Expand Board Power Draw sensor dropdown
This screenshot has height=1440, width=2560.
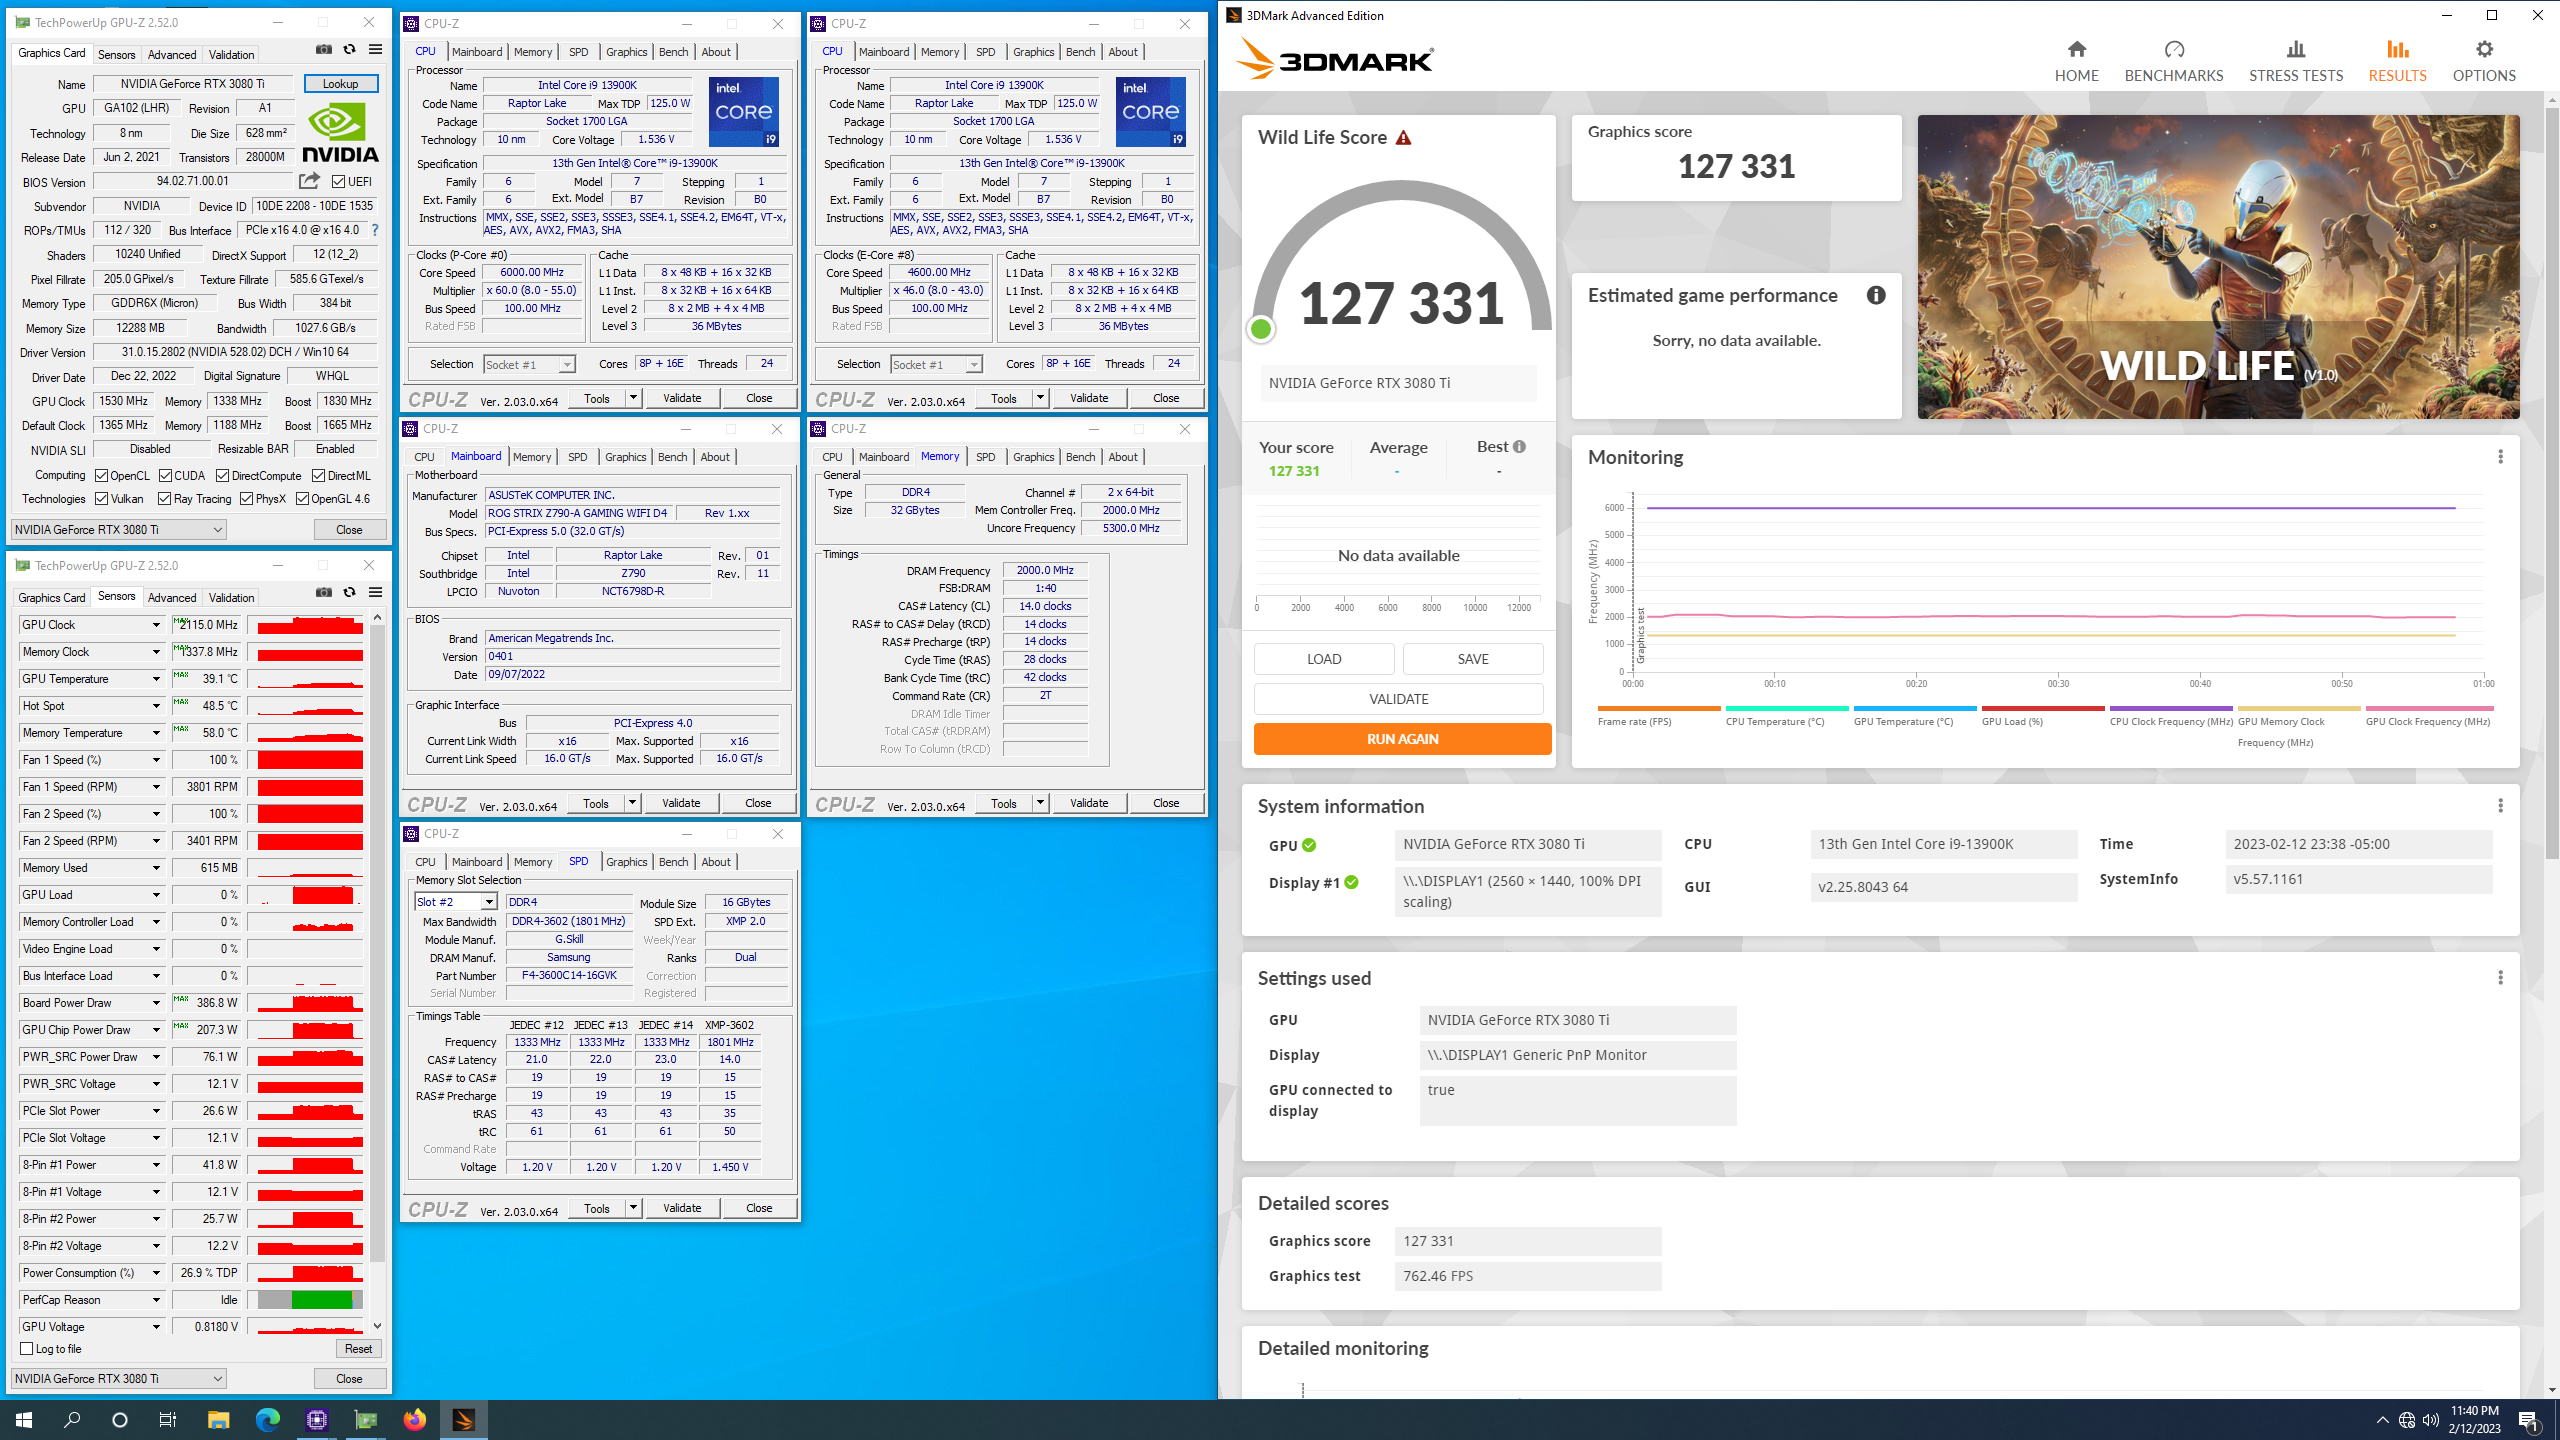pyautogui.click(x=156, y=1003)
